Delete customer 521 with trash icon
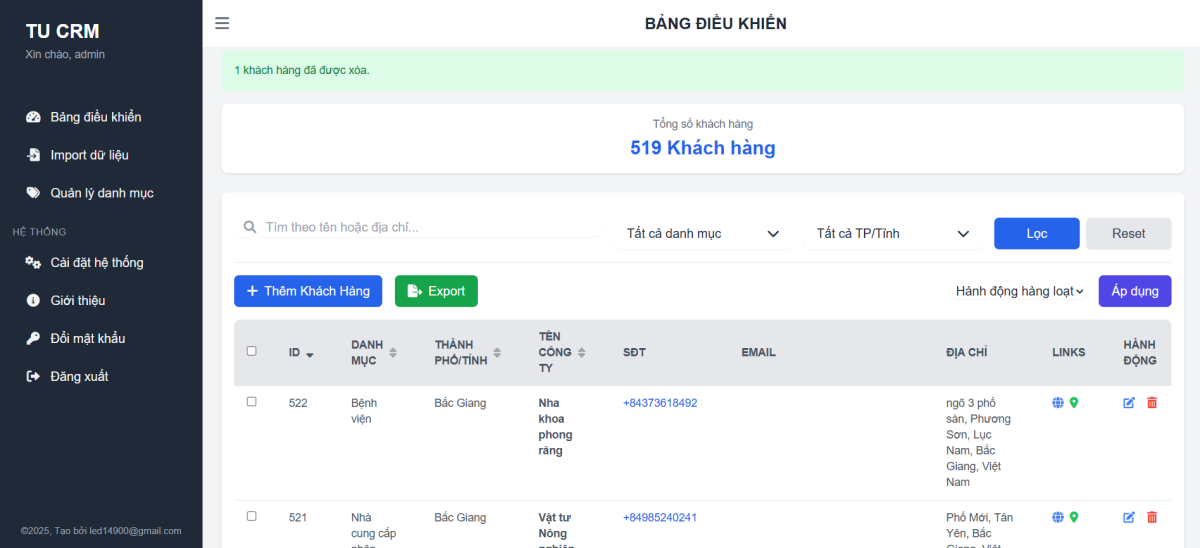Screen dimensions: 1200x548 click(x=1152, y=518)
